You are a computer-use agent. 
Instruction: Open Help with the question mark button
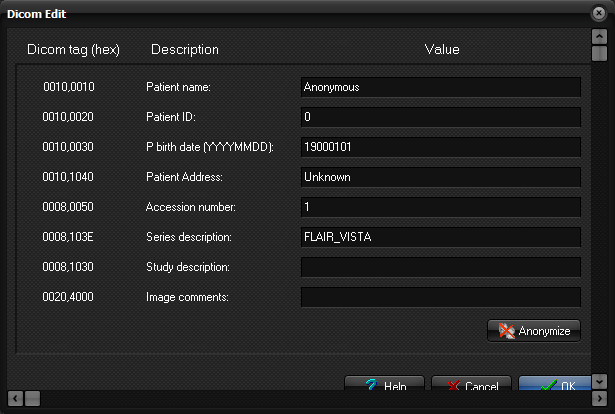pyautogui.click(x=385, y=385)
